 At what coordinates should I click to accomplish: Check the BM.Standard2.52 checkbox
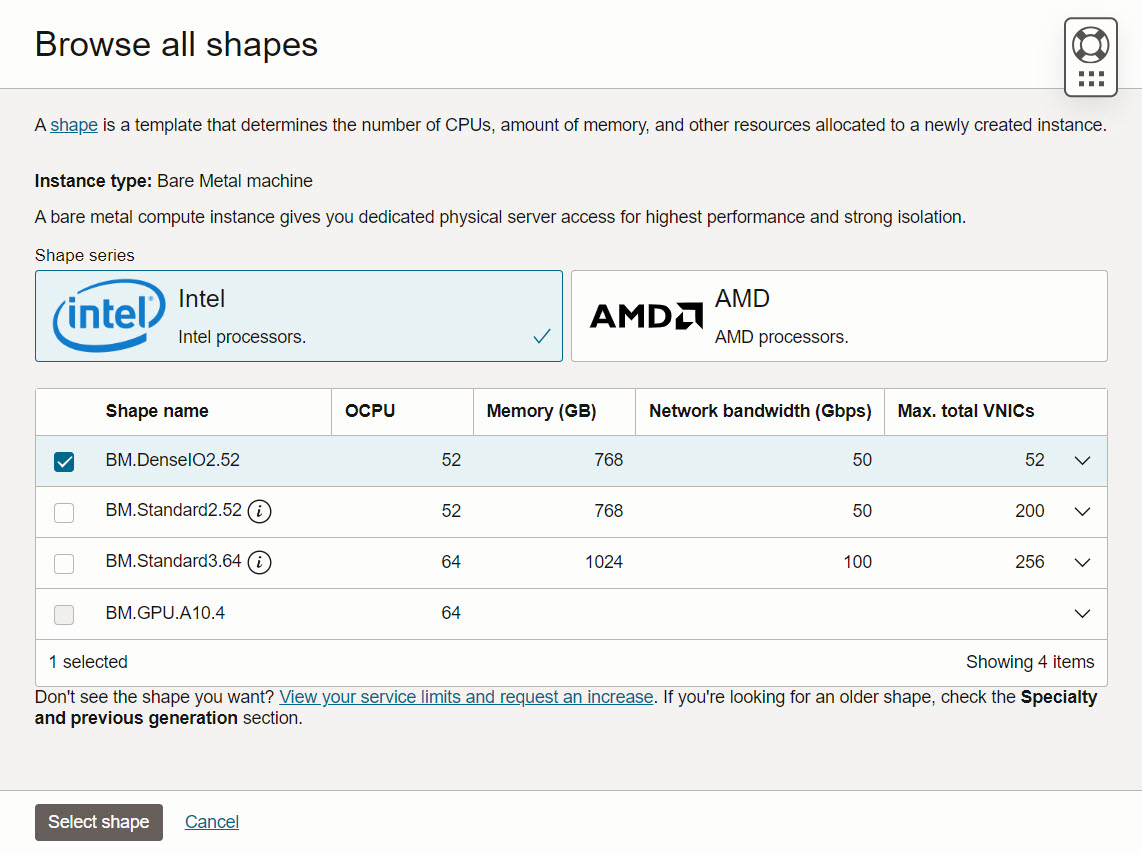pos(64,512)
